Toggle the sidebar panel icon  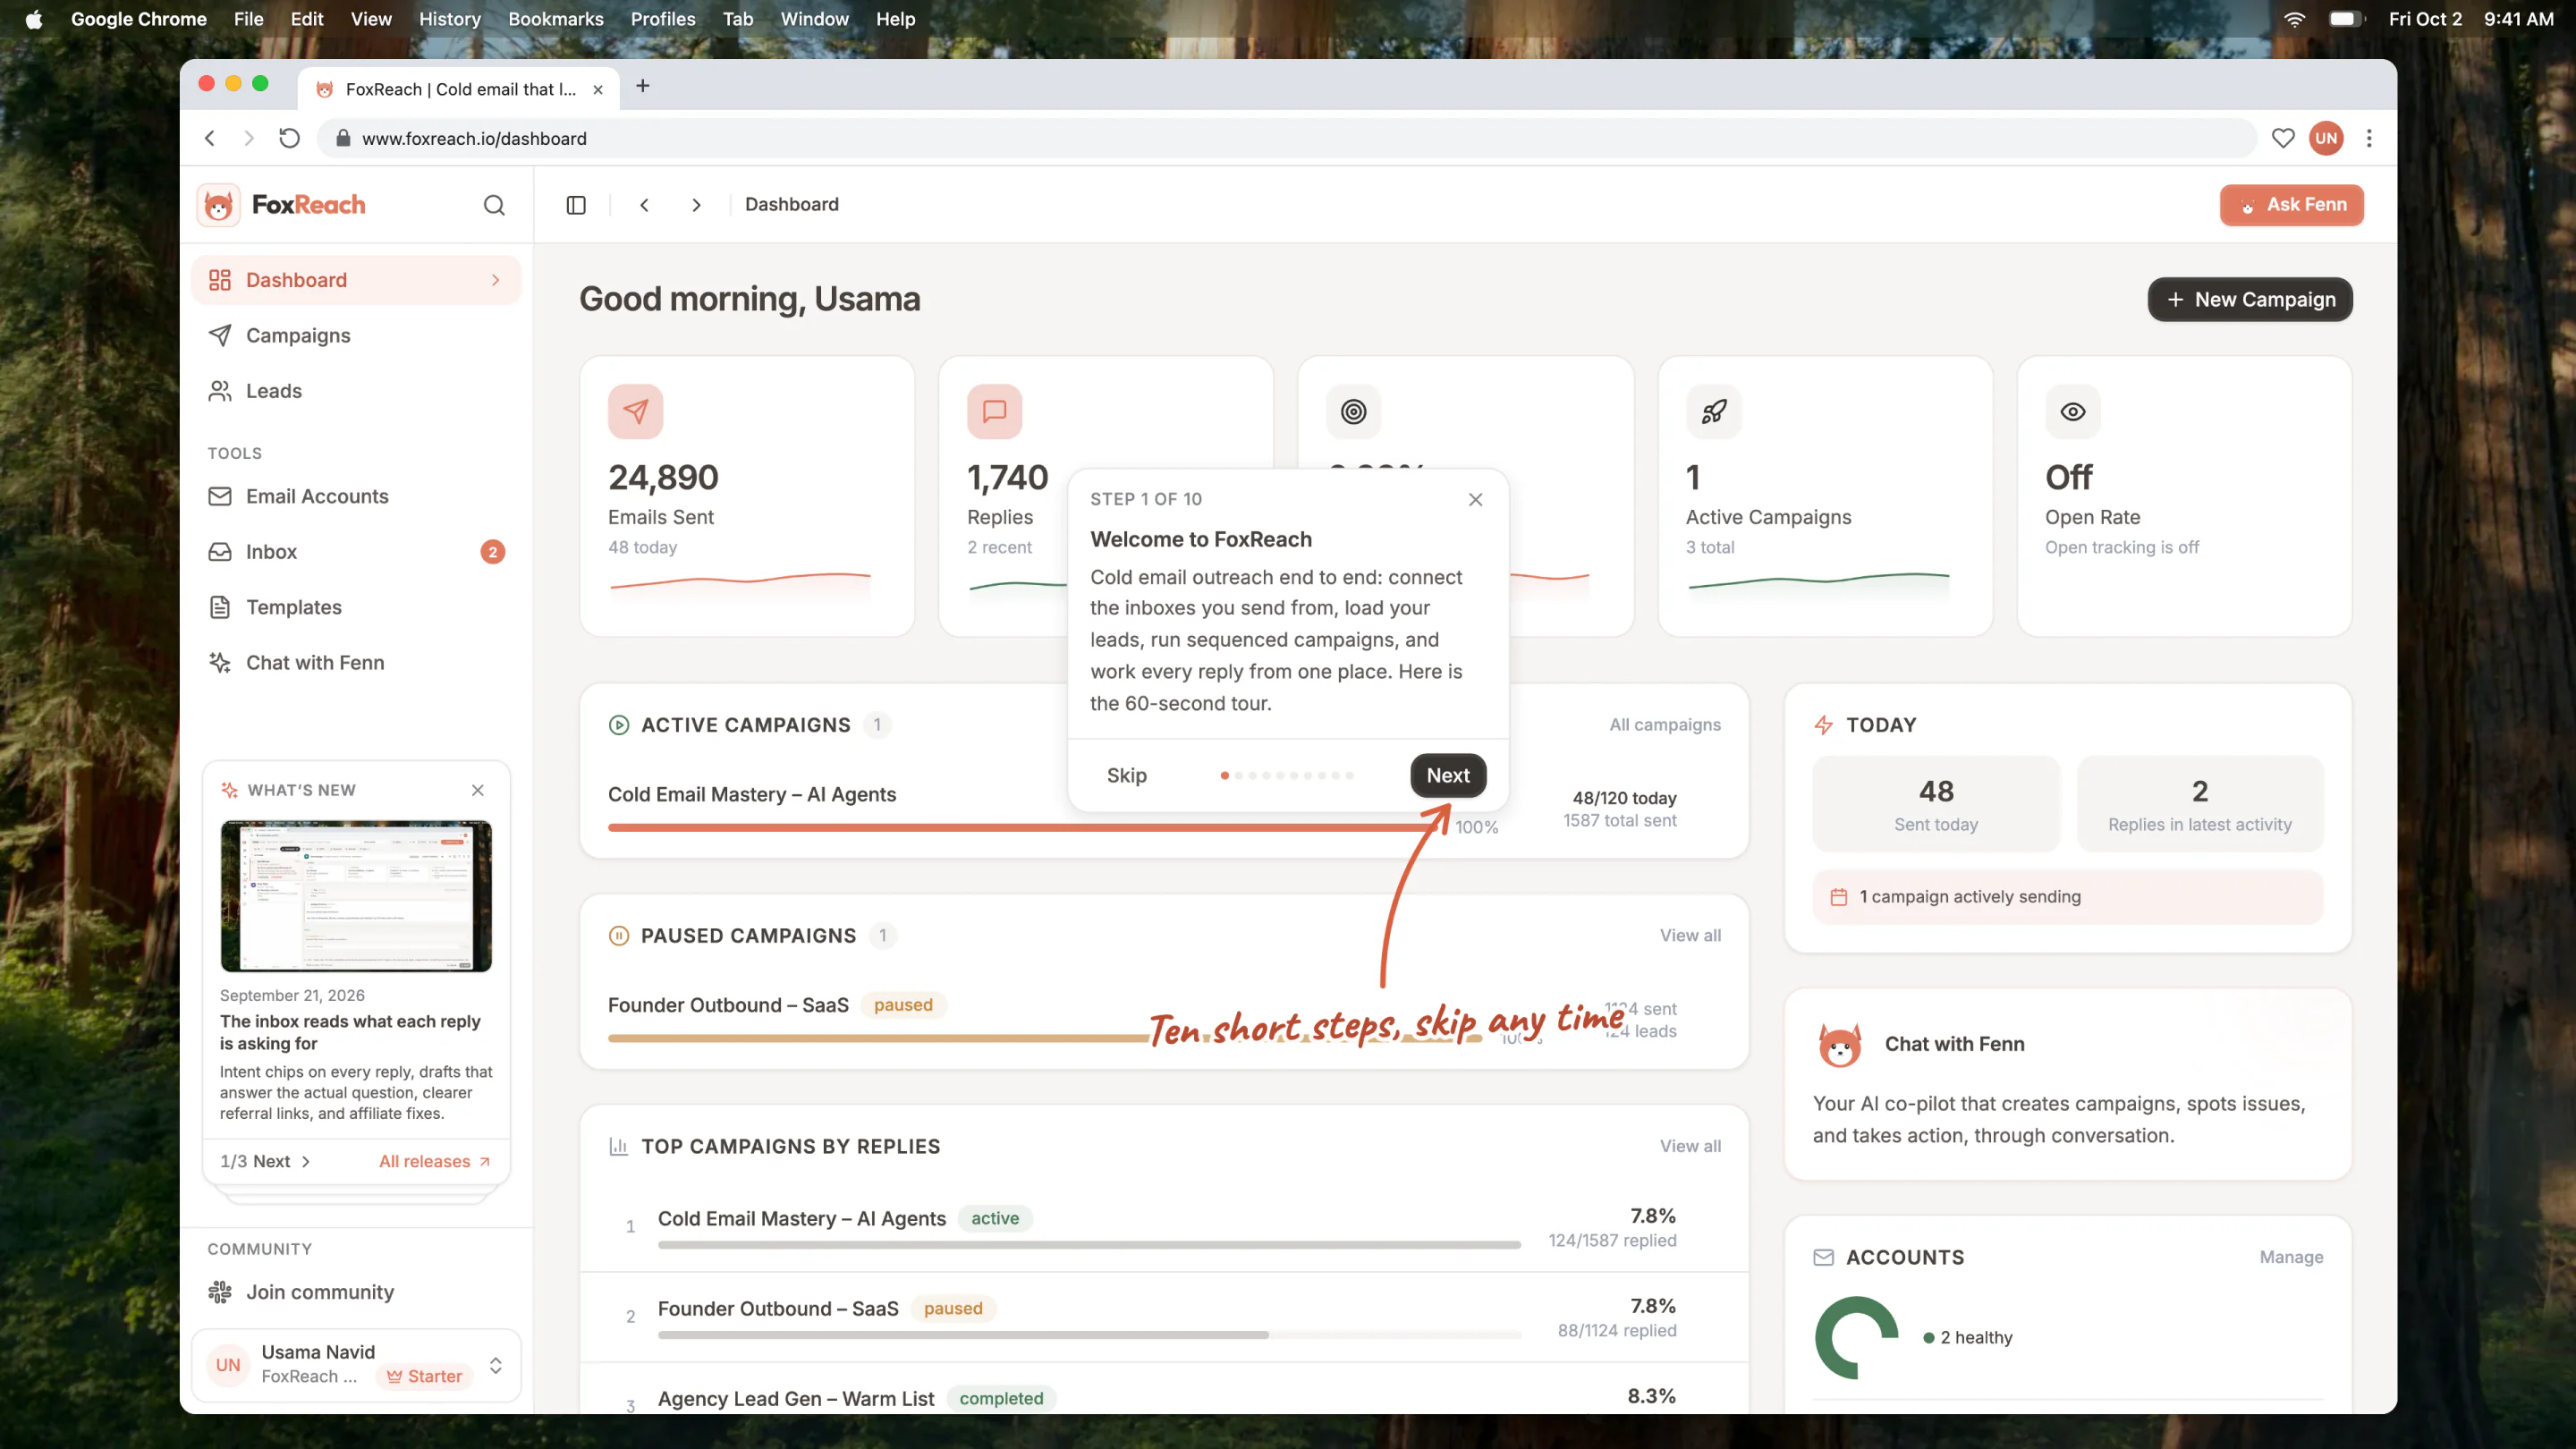pyautogui.click(x=576, y=205)
